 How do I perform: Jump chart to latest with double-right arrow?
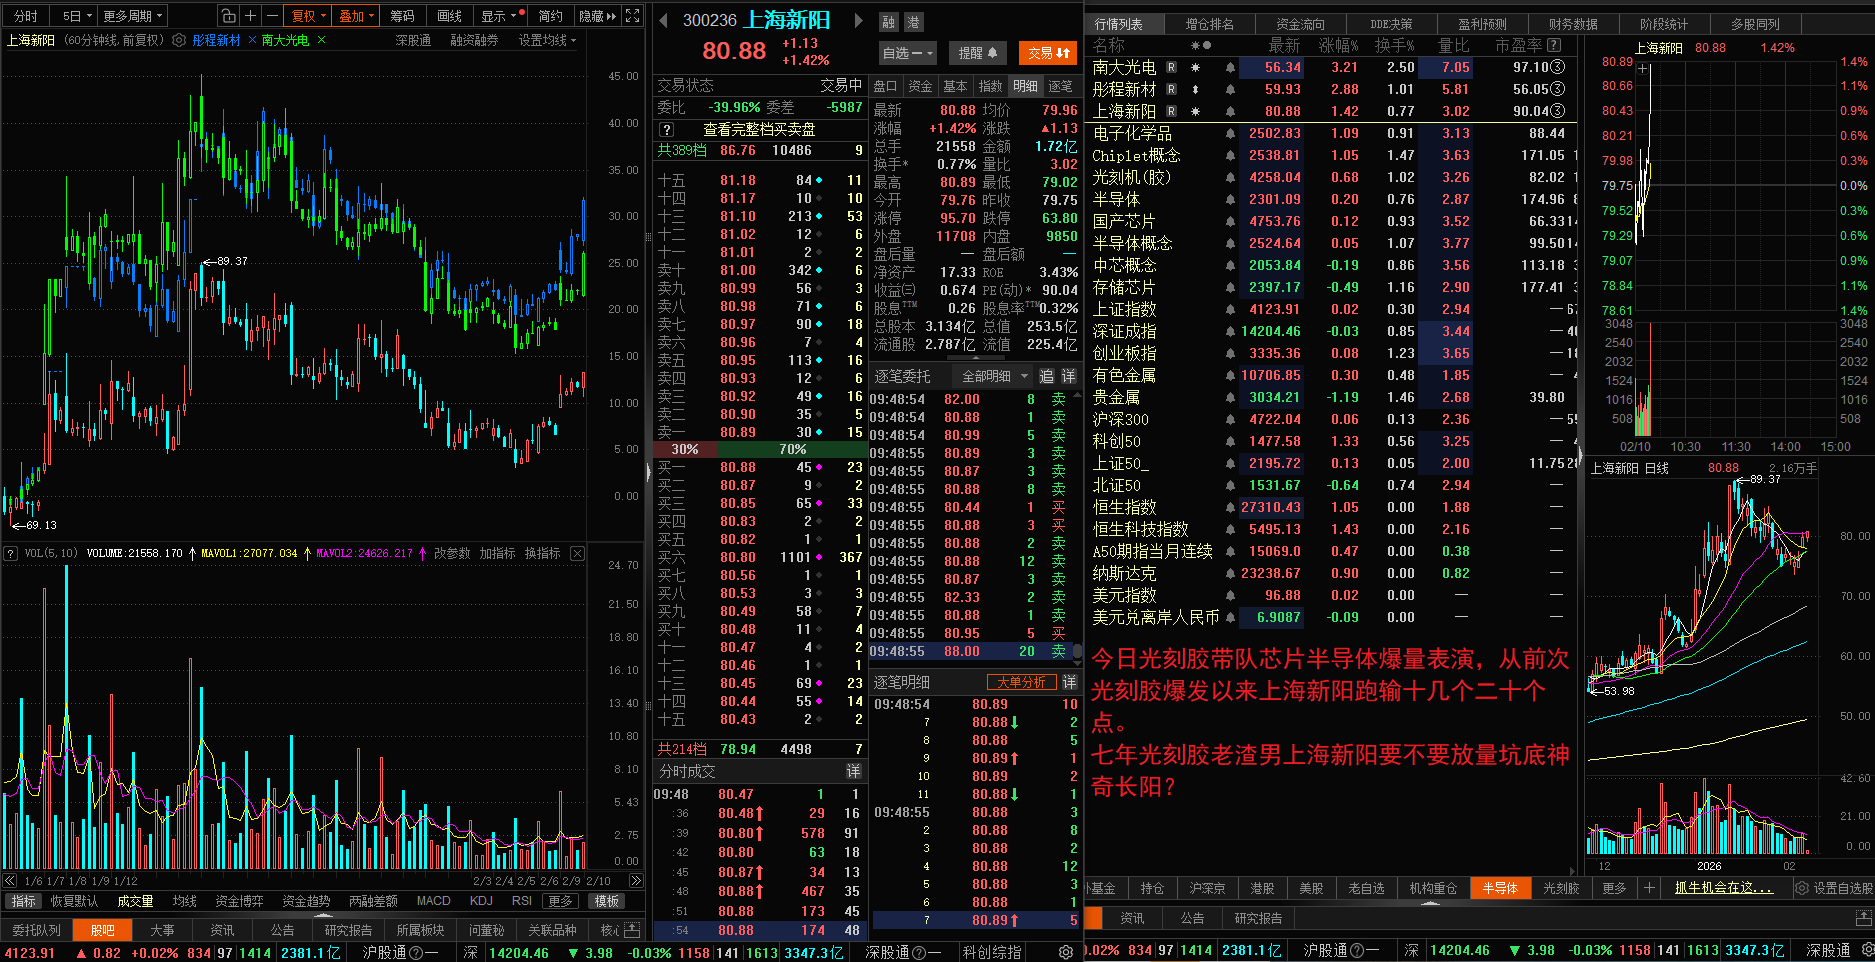point(636,881)
